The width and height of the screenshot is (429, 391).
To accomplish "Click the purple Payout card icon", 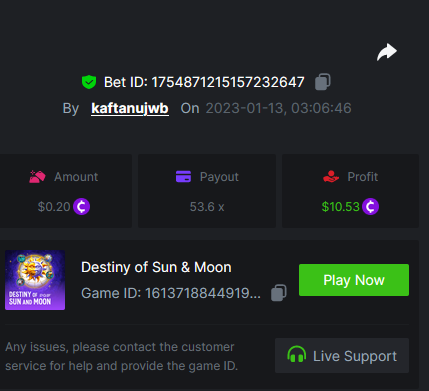I will pos(183,177).
